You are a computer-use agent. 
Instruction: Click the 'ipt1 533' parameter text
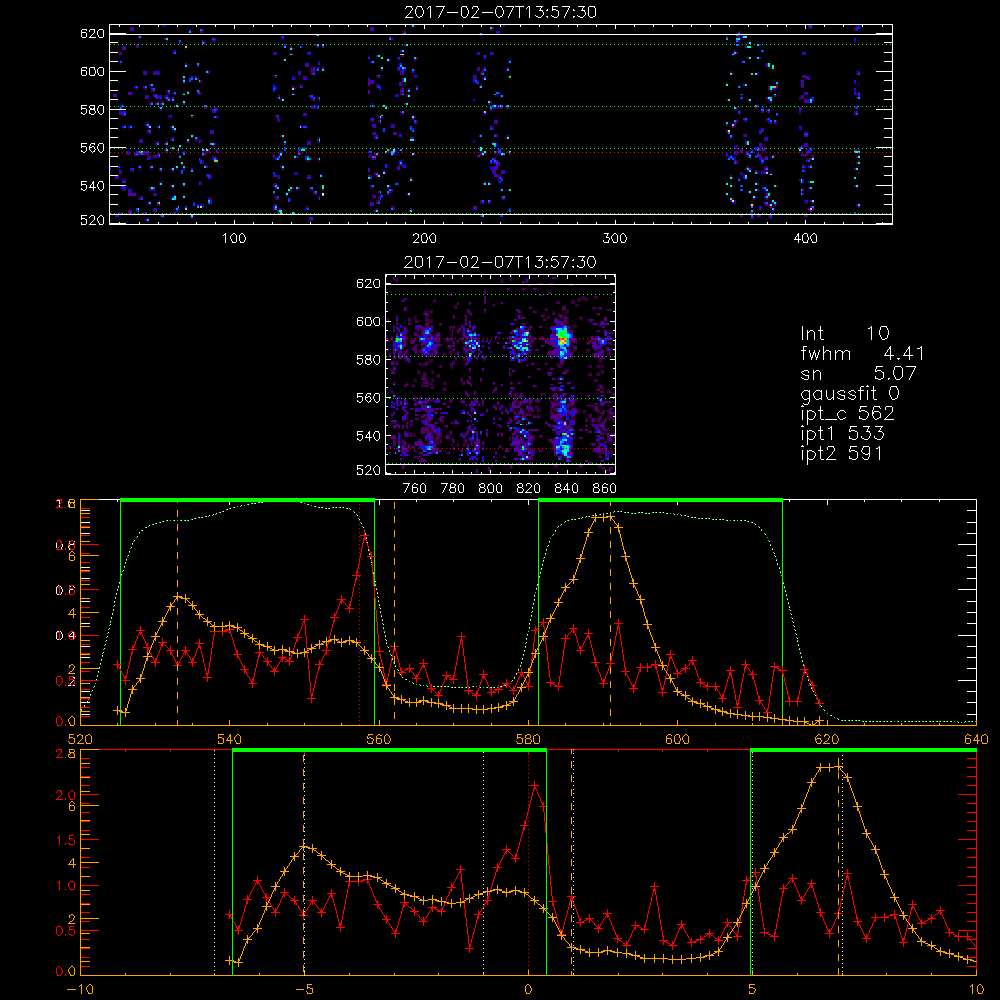[842, 434]
